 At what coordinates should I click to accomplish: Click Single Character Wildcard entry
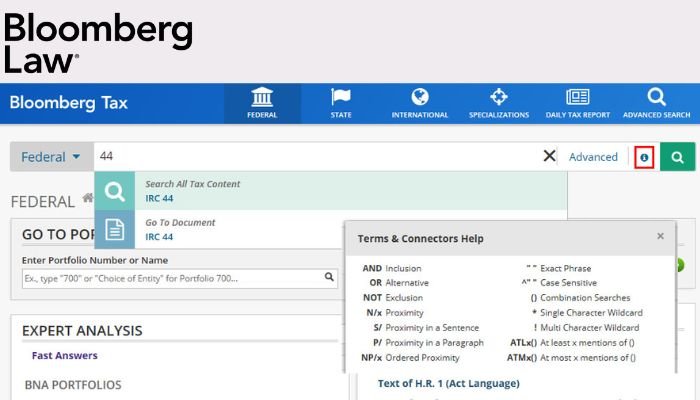coord(587,313)
